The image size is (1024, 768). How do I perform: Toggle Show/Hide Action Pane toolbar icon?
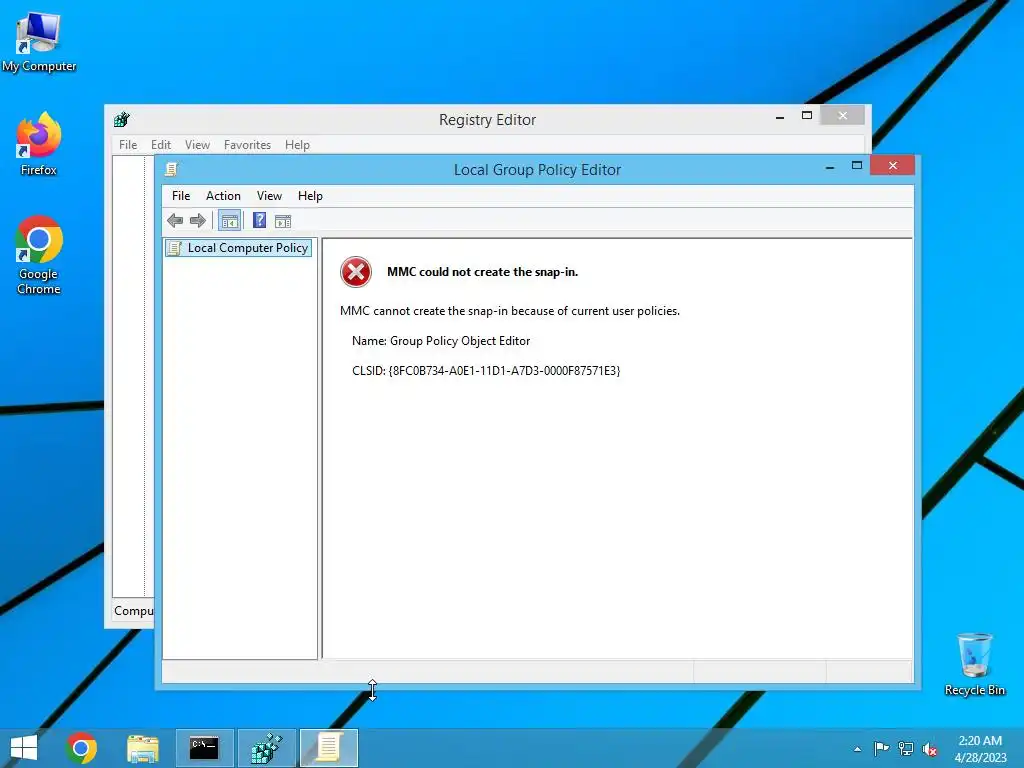283,221
